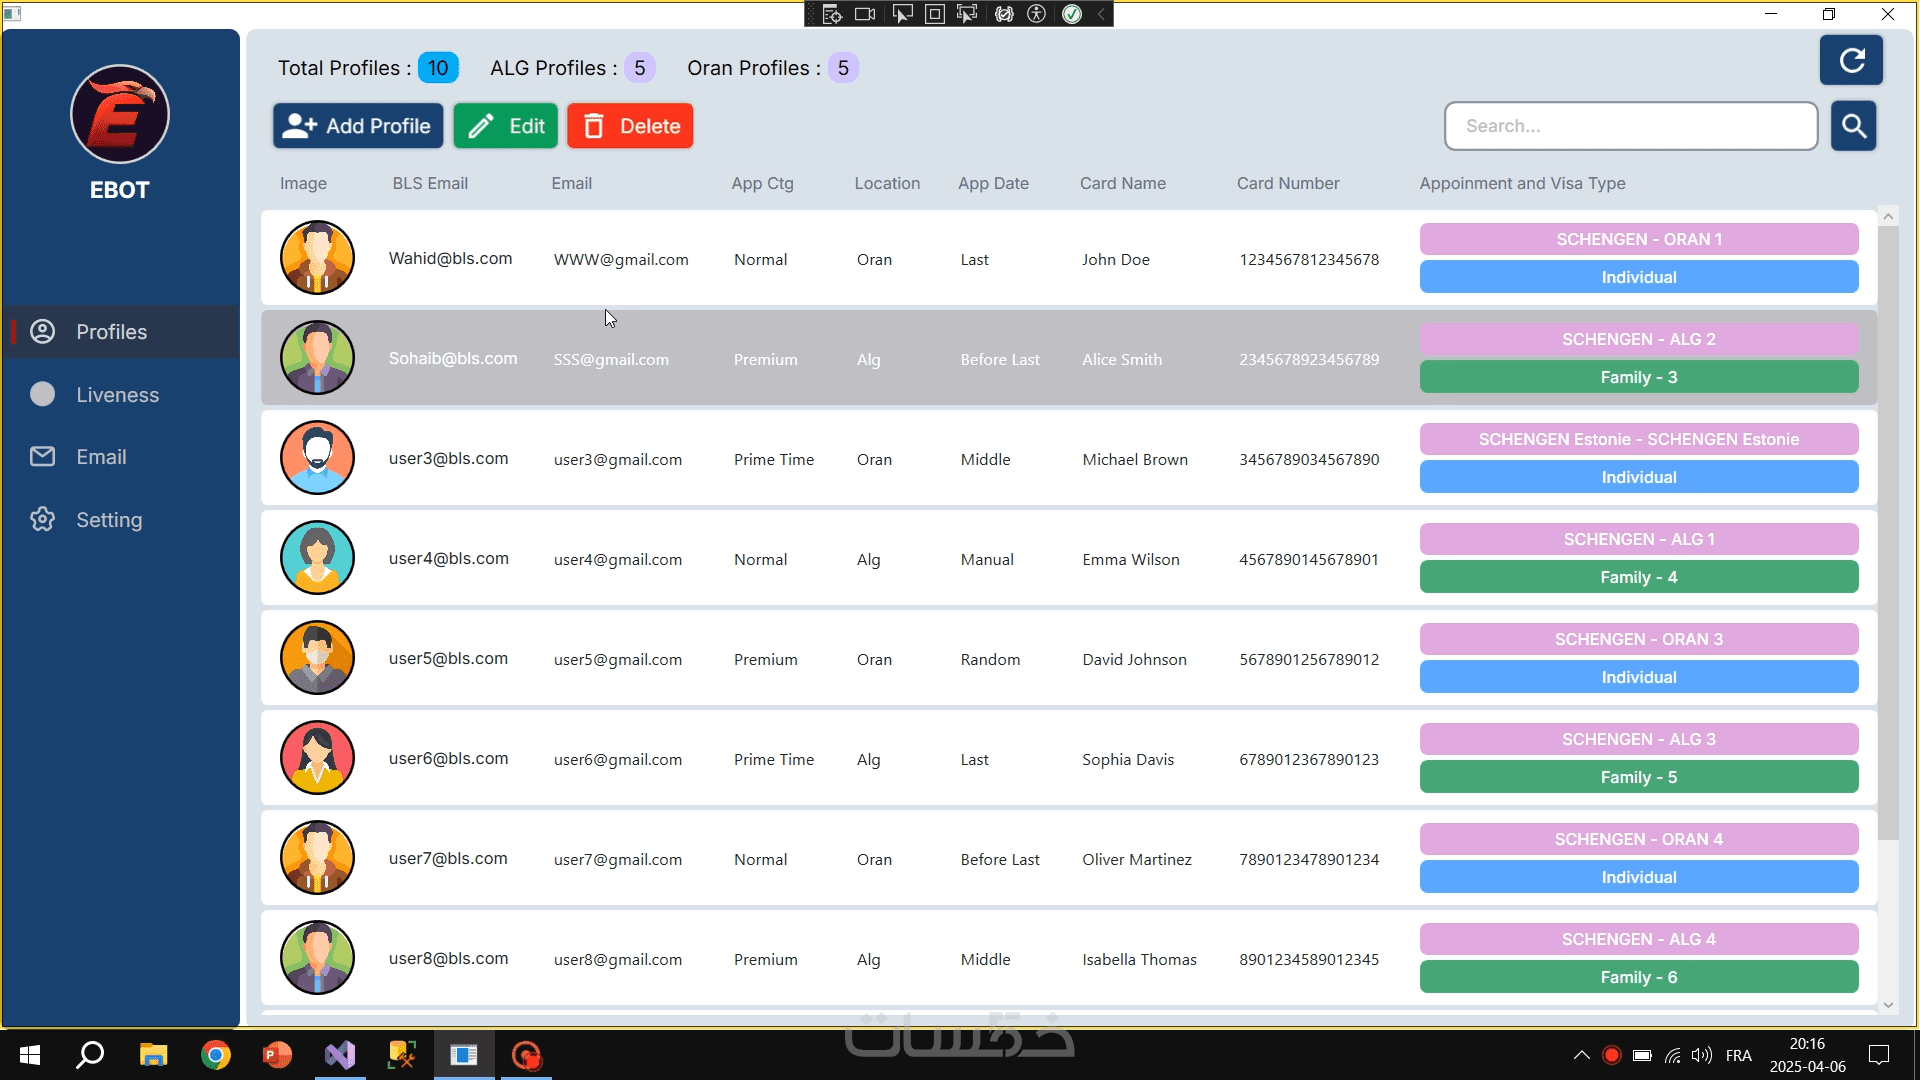
Task: Click the user3@bls.com profile avatar
Action: pyautogui.click(x=317, y=458)
